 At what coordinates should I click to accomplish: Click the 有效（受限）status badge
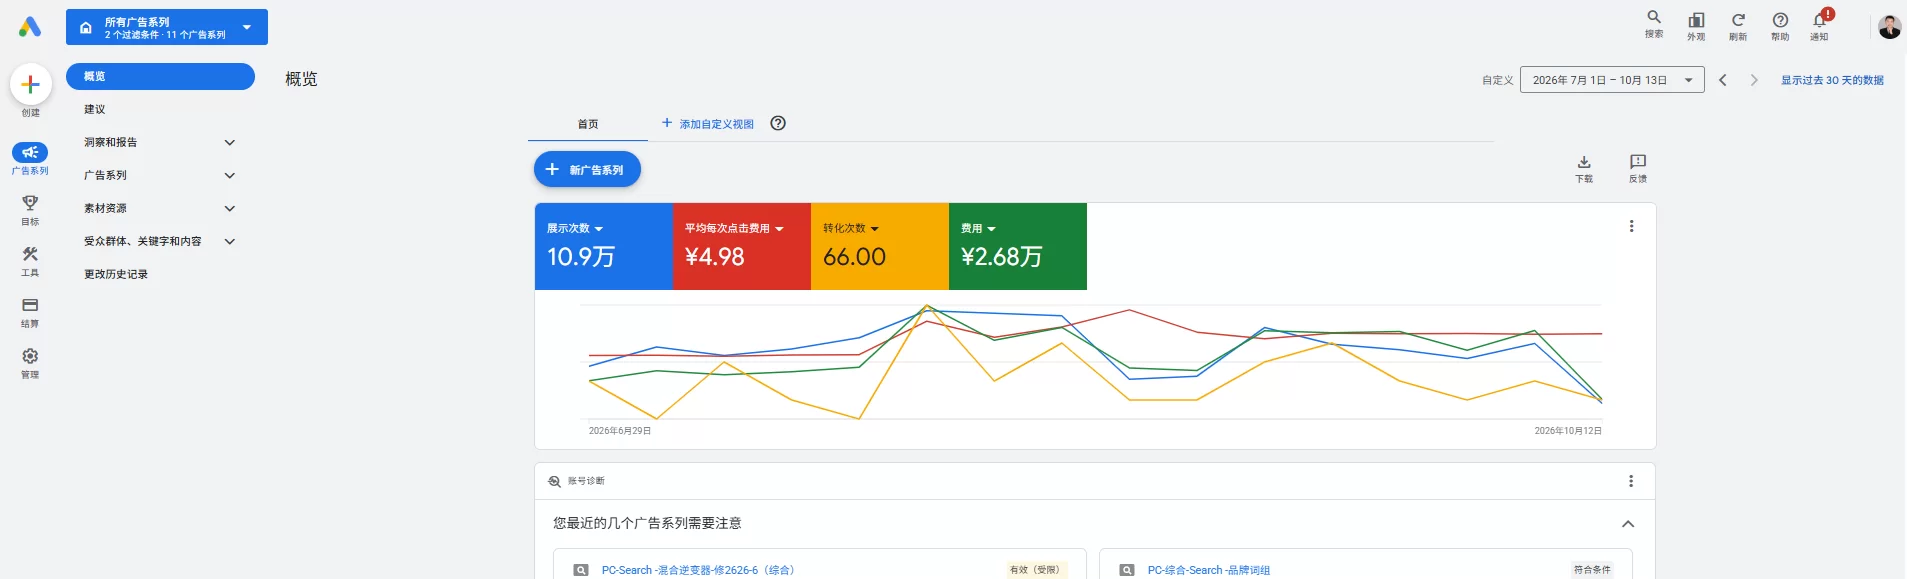[1035, 570]
